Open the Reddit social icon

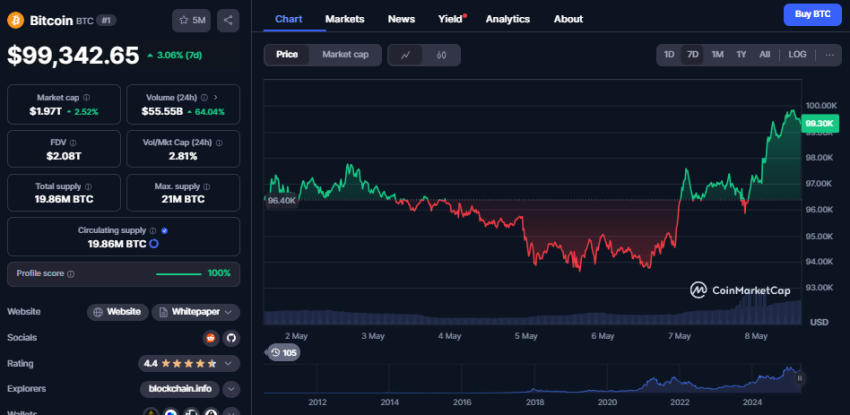pyautogui.click(x=210, y=338)
